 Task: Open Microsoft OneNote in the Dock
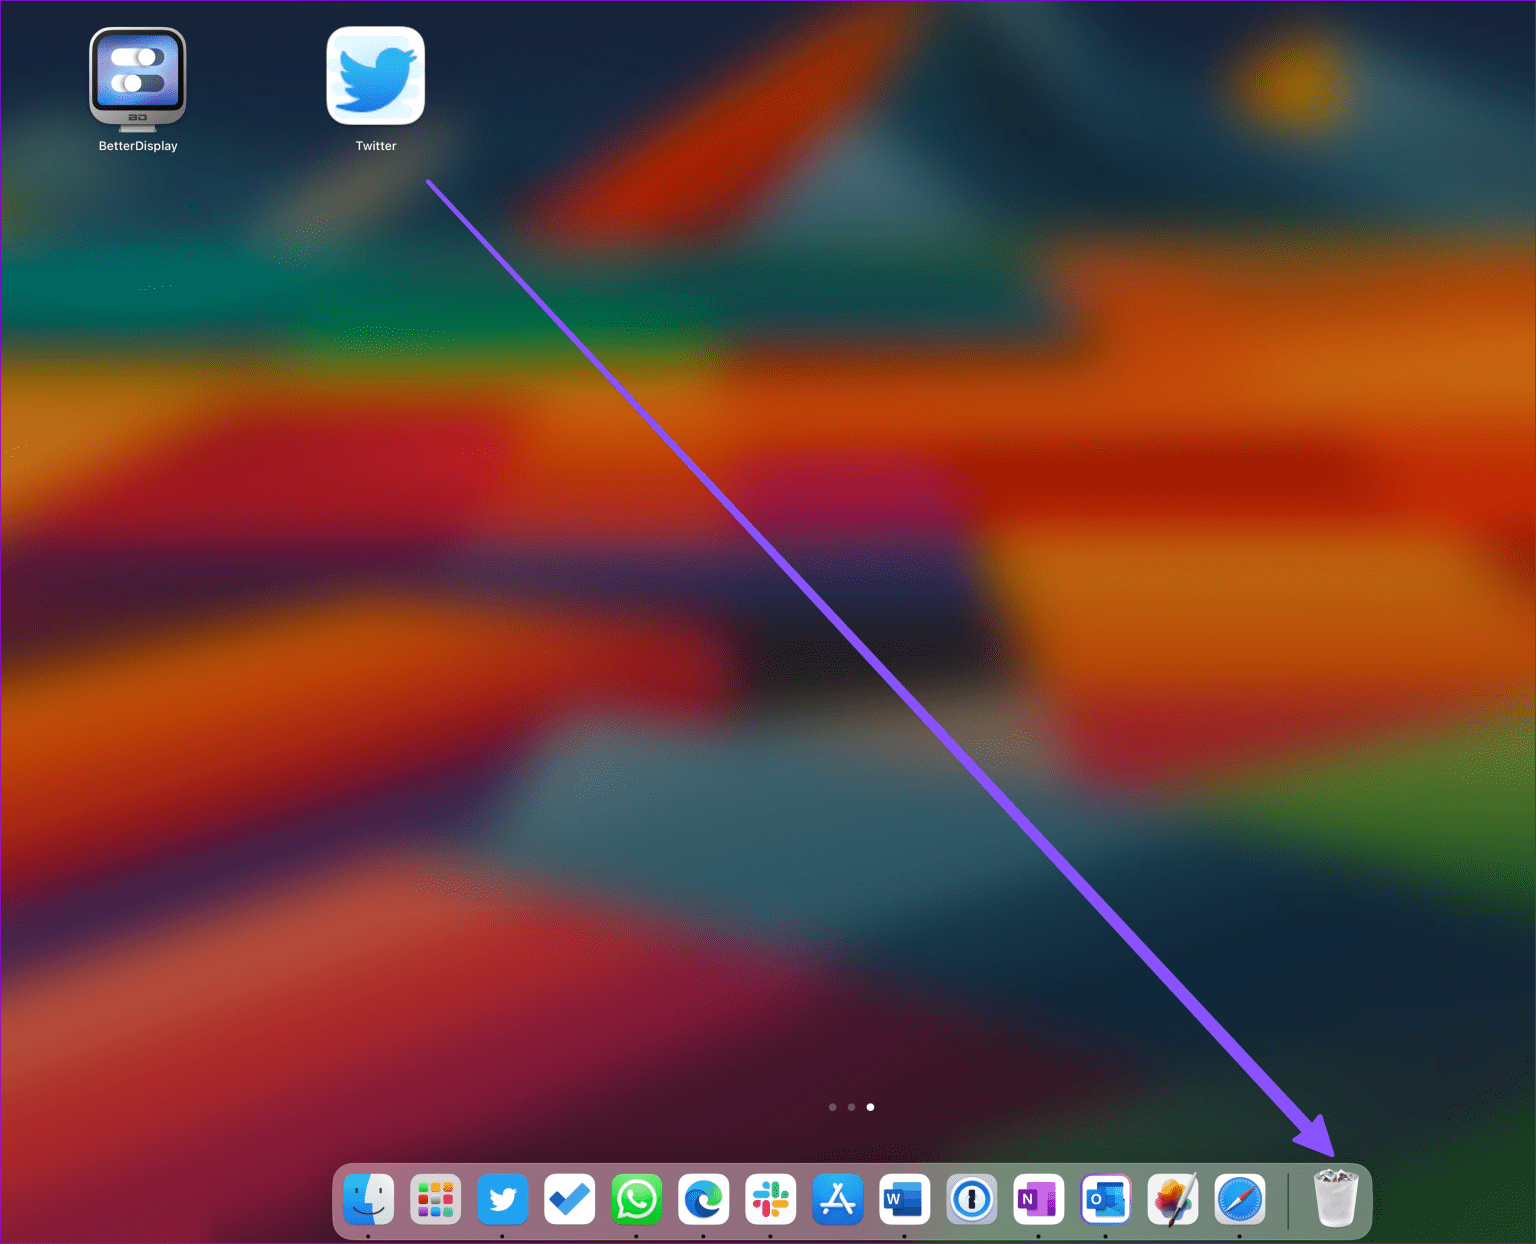click(1038, 1199)
